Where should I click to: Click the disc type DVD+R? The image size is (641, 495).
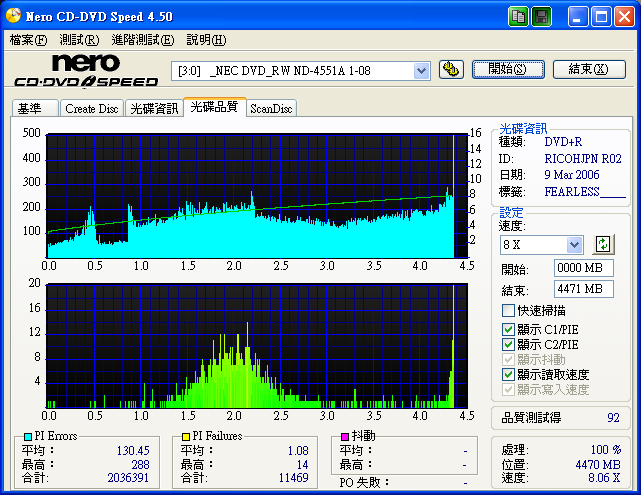coord(563,142)
